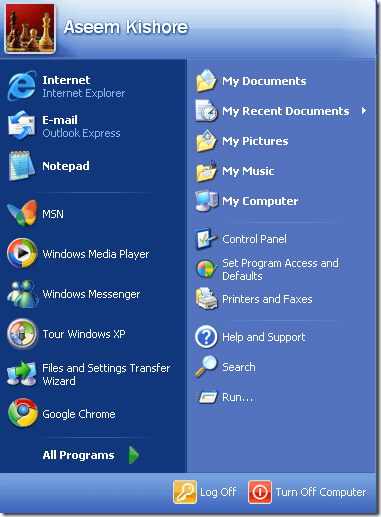Choose the My Recent Documents label
381x517 pixels.
[x=286, y=111]
